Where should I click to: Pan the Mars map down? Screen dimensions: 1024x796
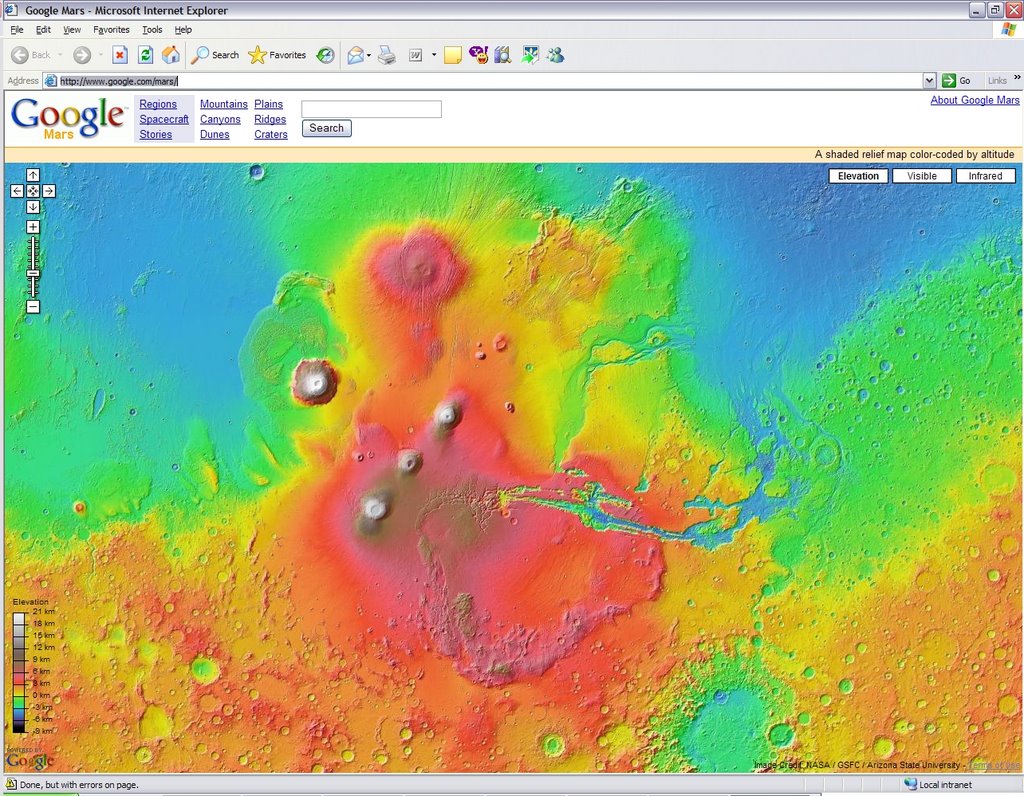33,207
